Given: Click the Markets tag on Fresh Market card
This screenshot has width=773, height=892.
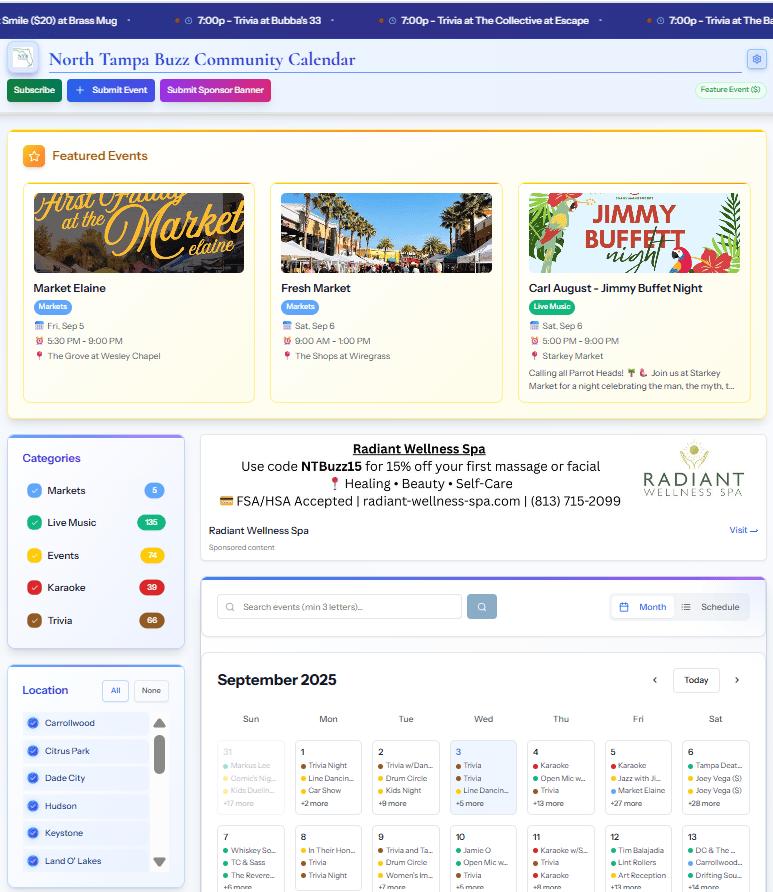Looking at the screenshot, I should click(300, 307).
